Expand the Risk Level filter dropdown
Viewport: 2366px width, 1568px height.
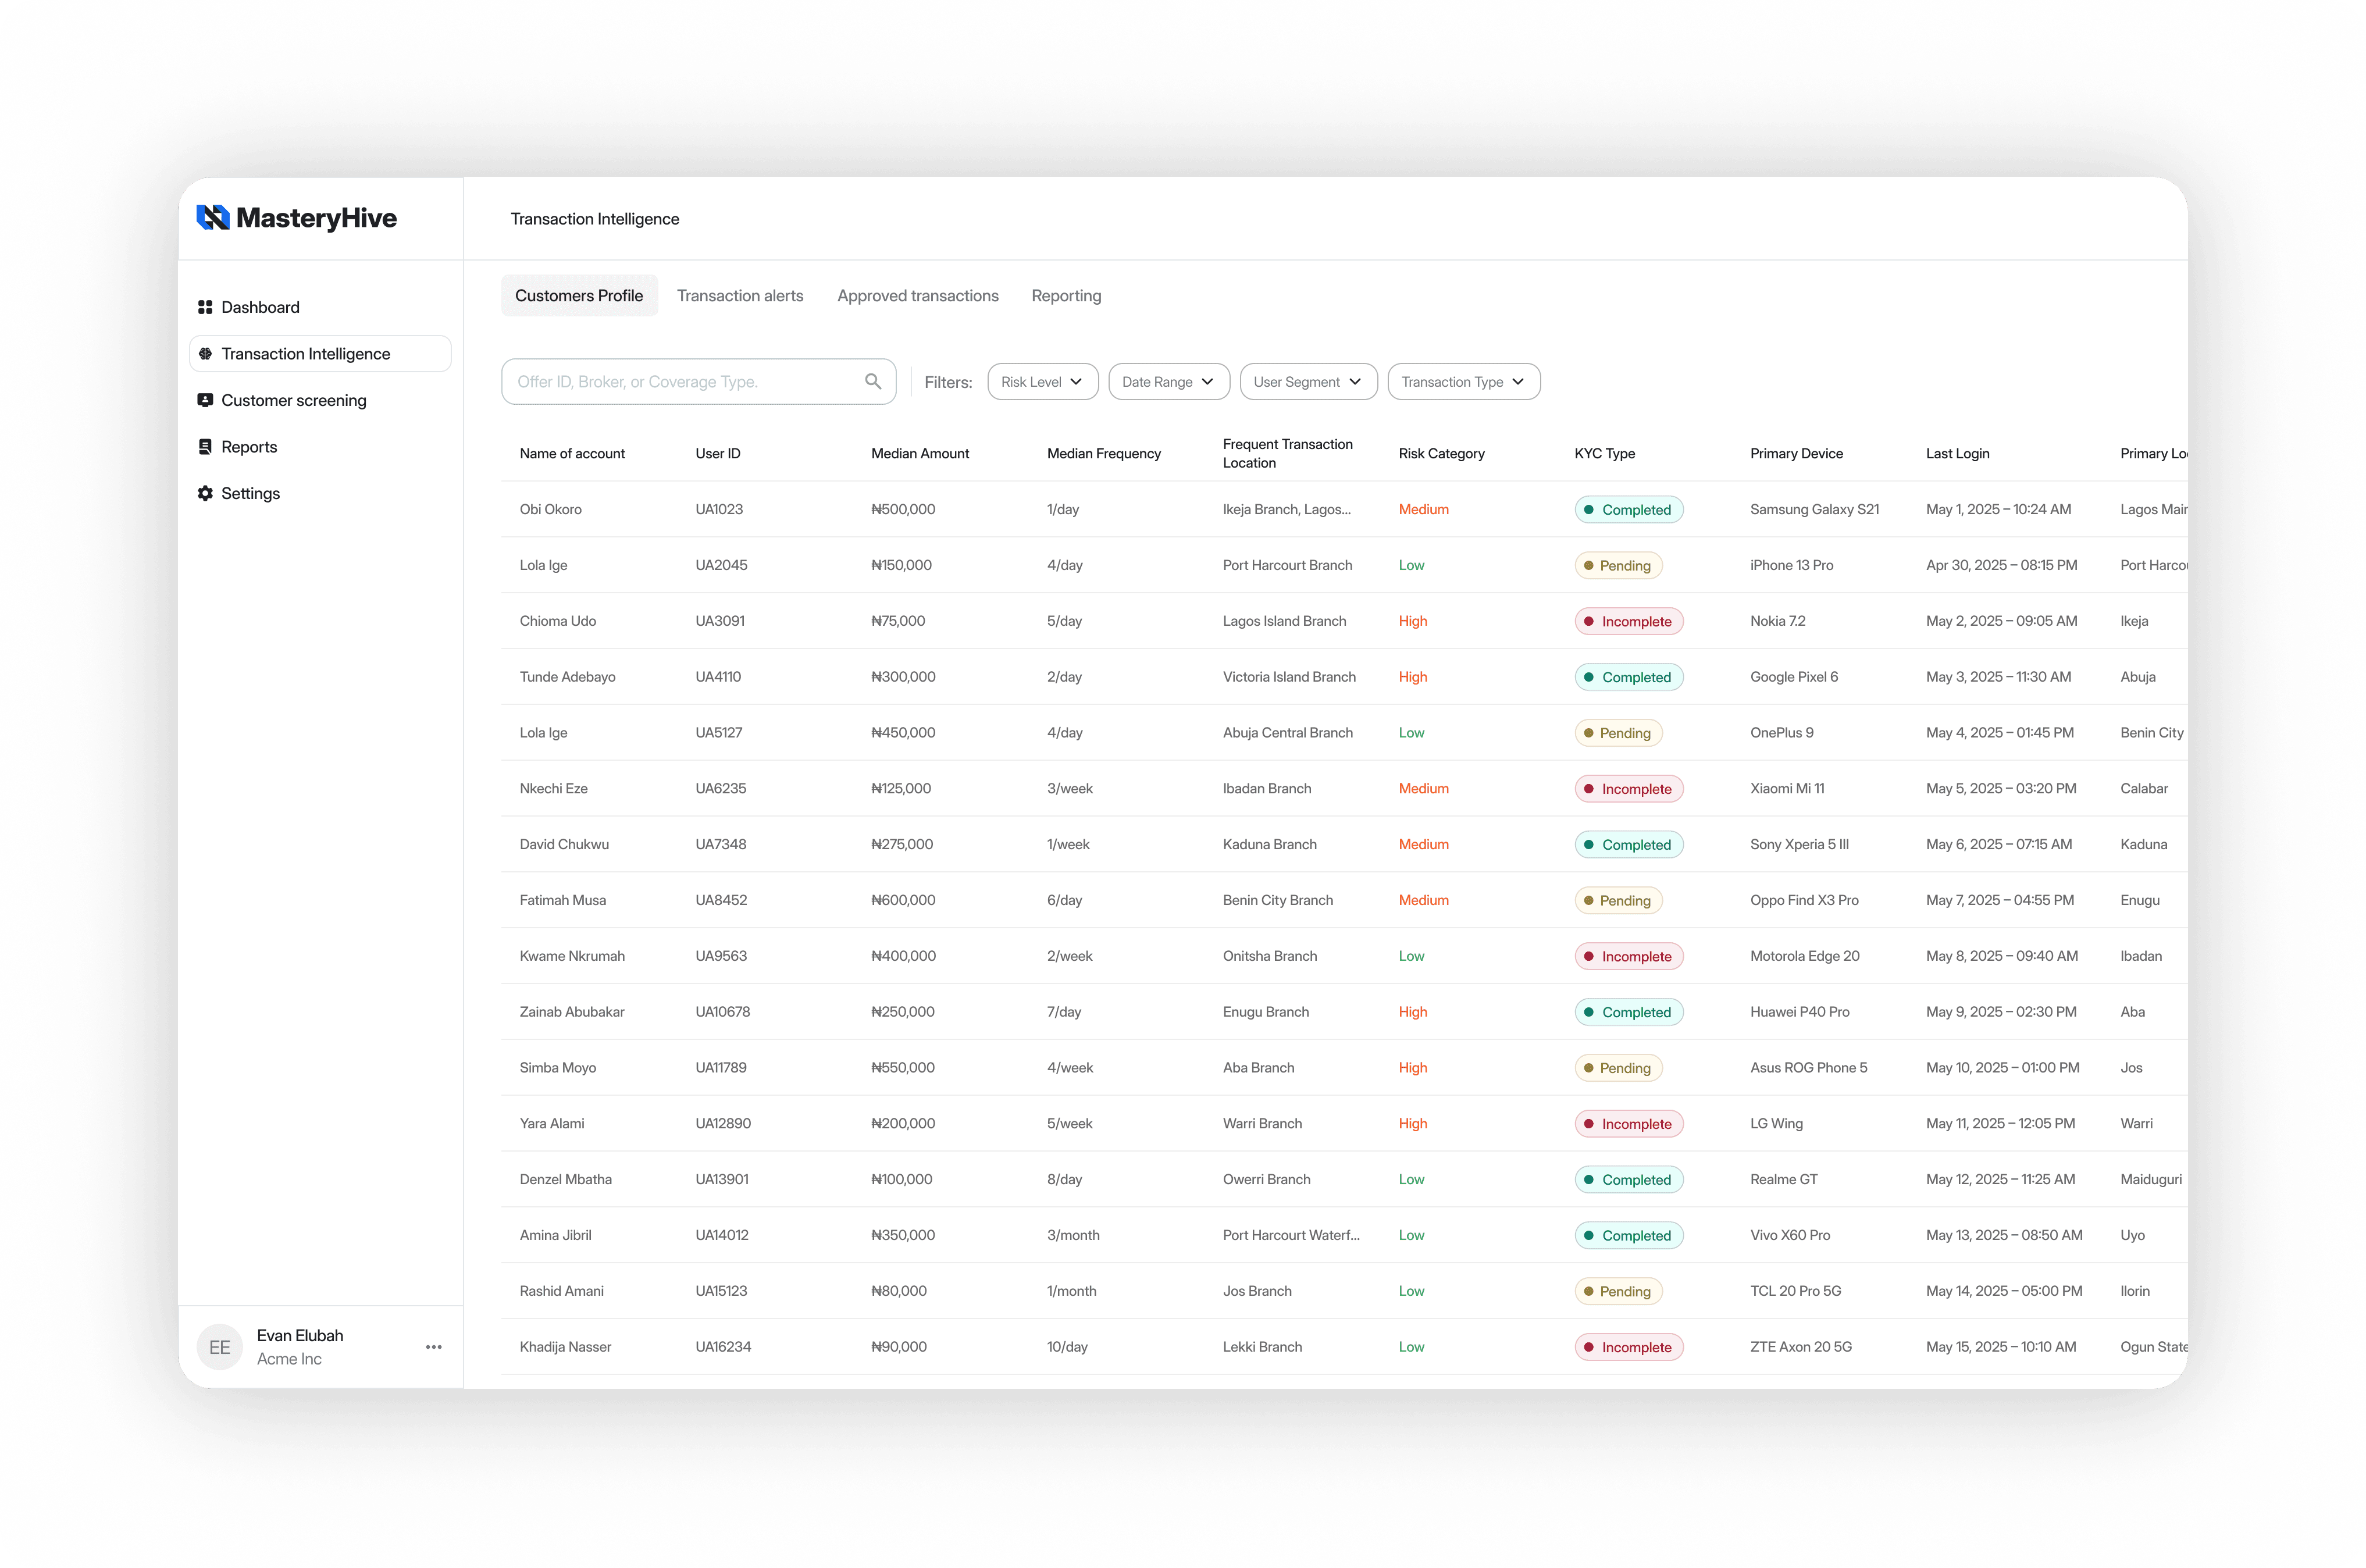click(1042, 382)
